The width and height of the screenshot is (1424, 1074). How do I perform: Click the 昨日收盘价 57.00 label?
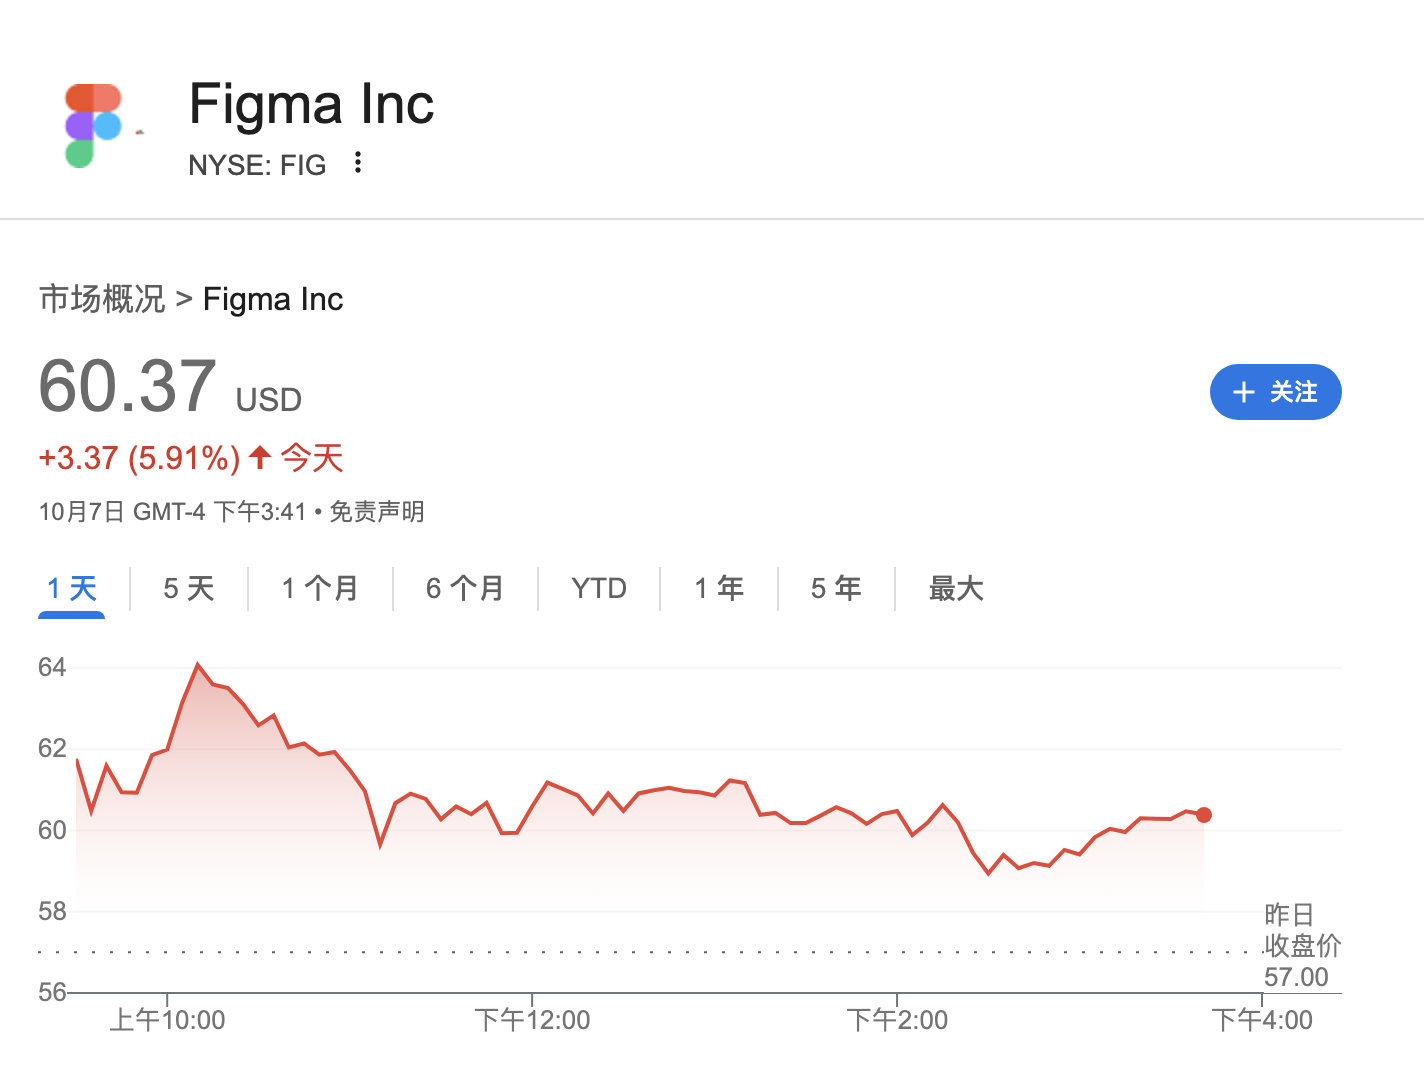(x=1300, y=946)
